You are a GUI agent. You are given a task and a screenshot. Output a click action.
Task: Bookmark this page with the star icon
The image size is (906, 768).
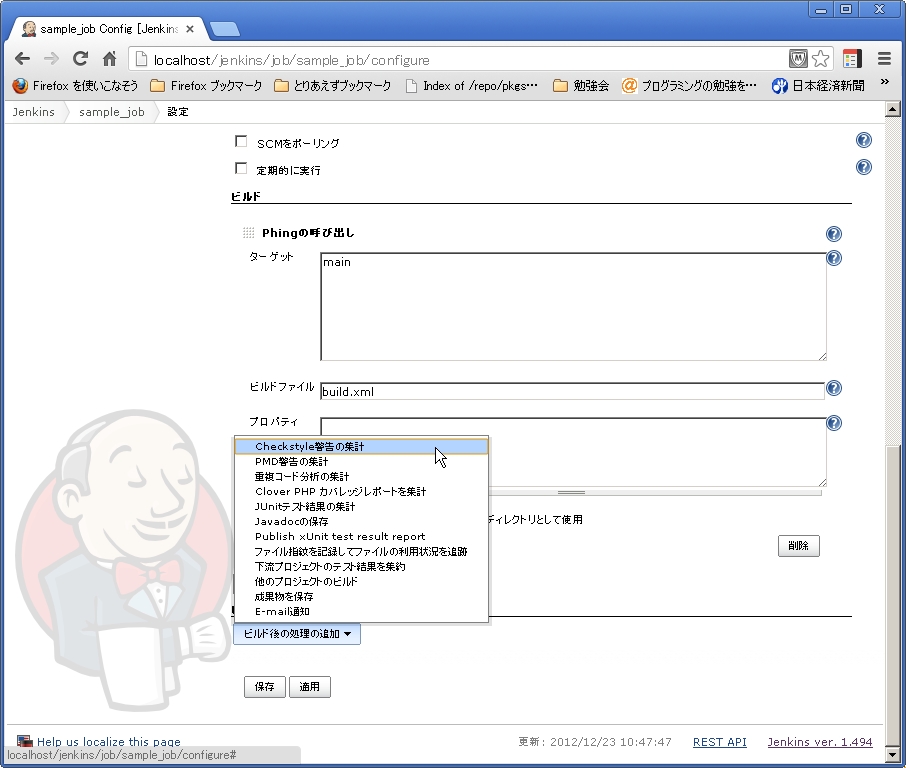[x=820, y=59]
